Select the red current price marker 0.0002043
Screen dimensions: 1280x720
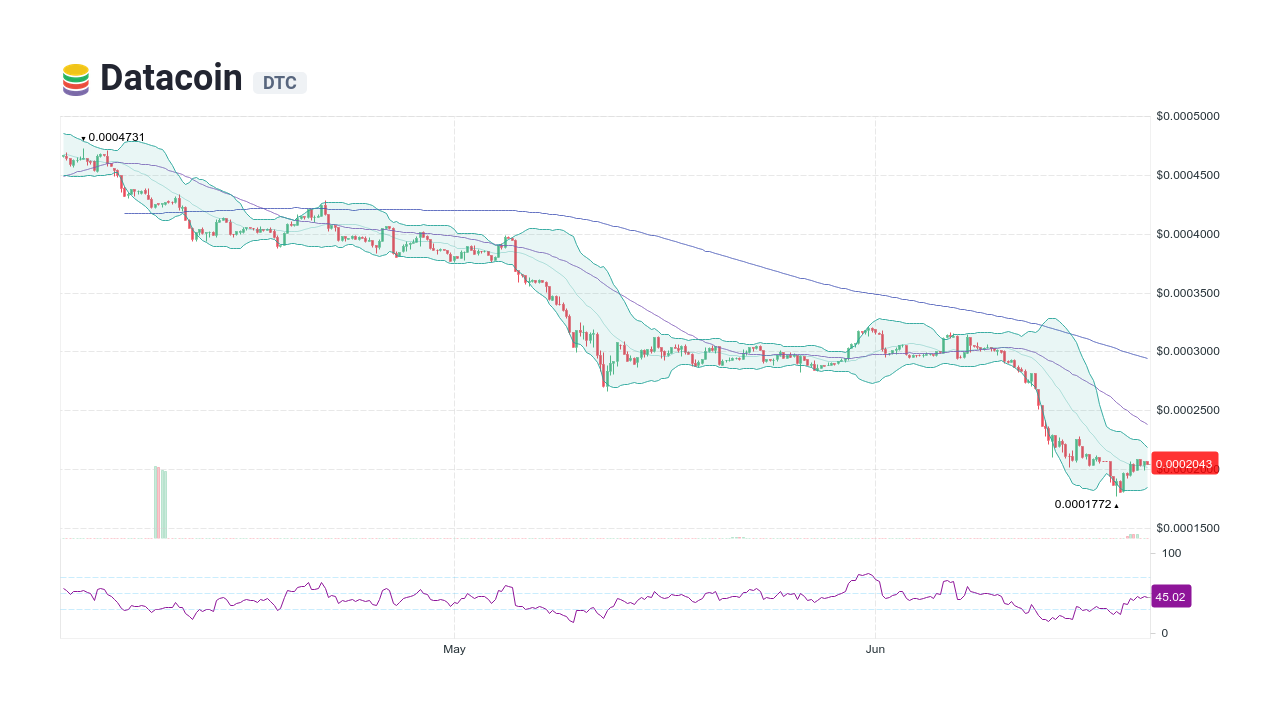coord(1184,463)
